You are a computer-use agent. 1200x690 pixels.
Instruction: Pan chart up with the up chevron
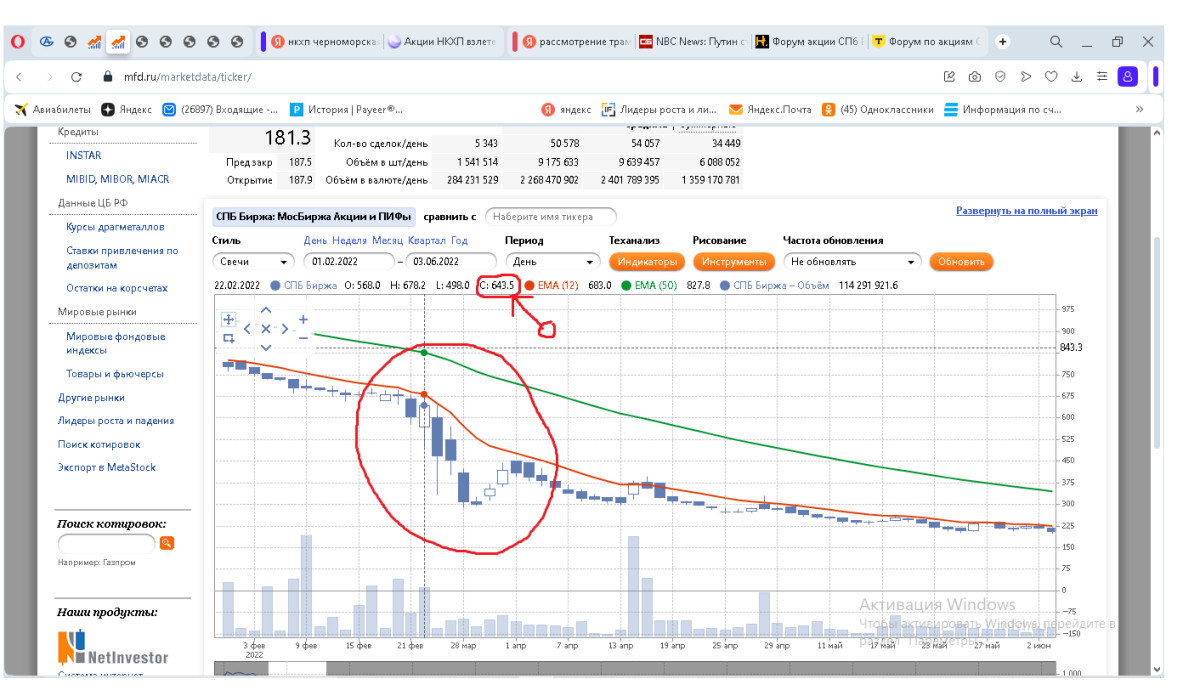click(x=266, y=310)
